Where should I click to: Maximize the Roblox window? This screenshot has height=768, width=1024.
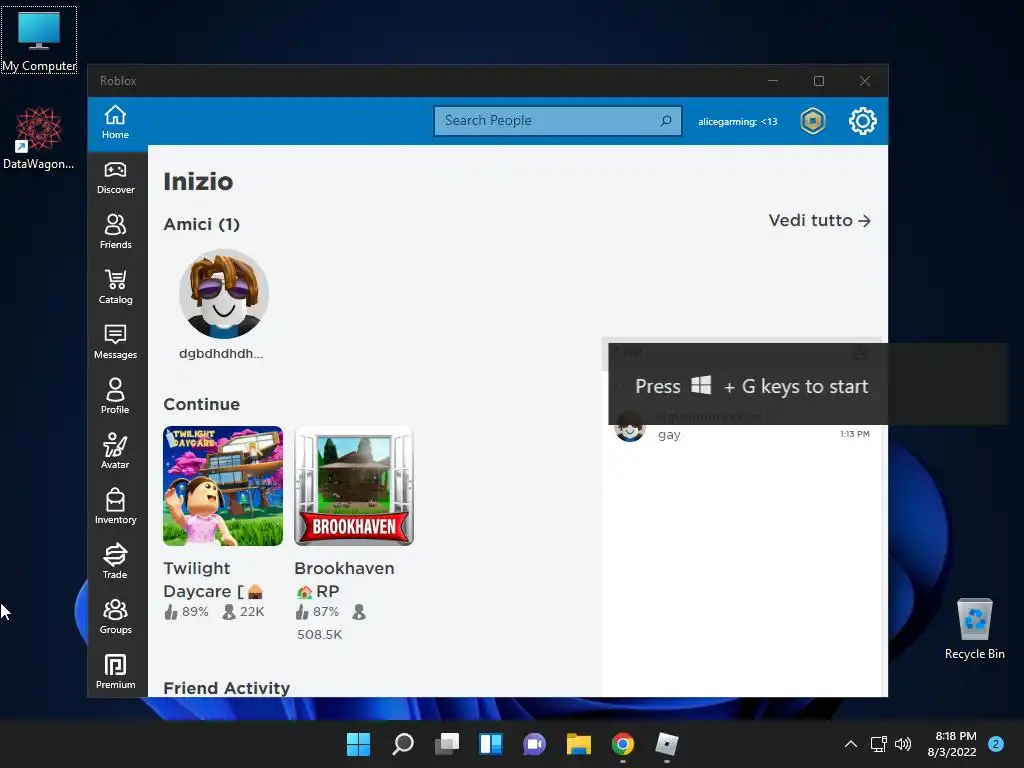(819, 81)
